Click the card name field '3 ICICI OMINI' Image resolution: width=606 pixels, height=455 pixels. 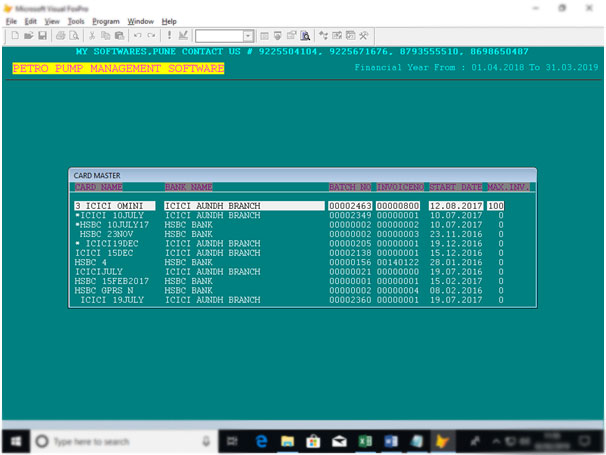(x=115, y=206)
